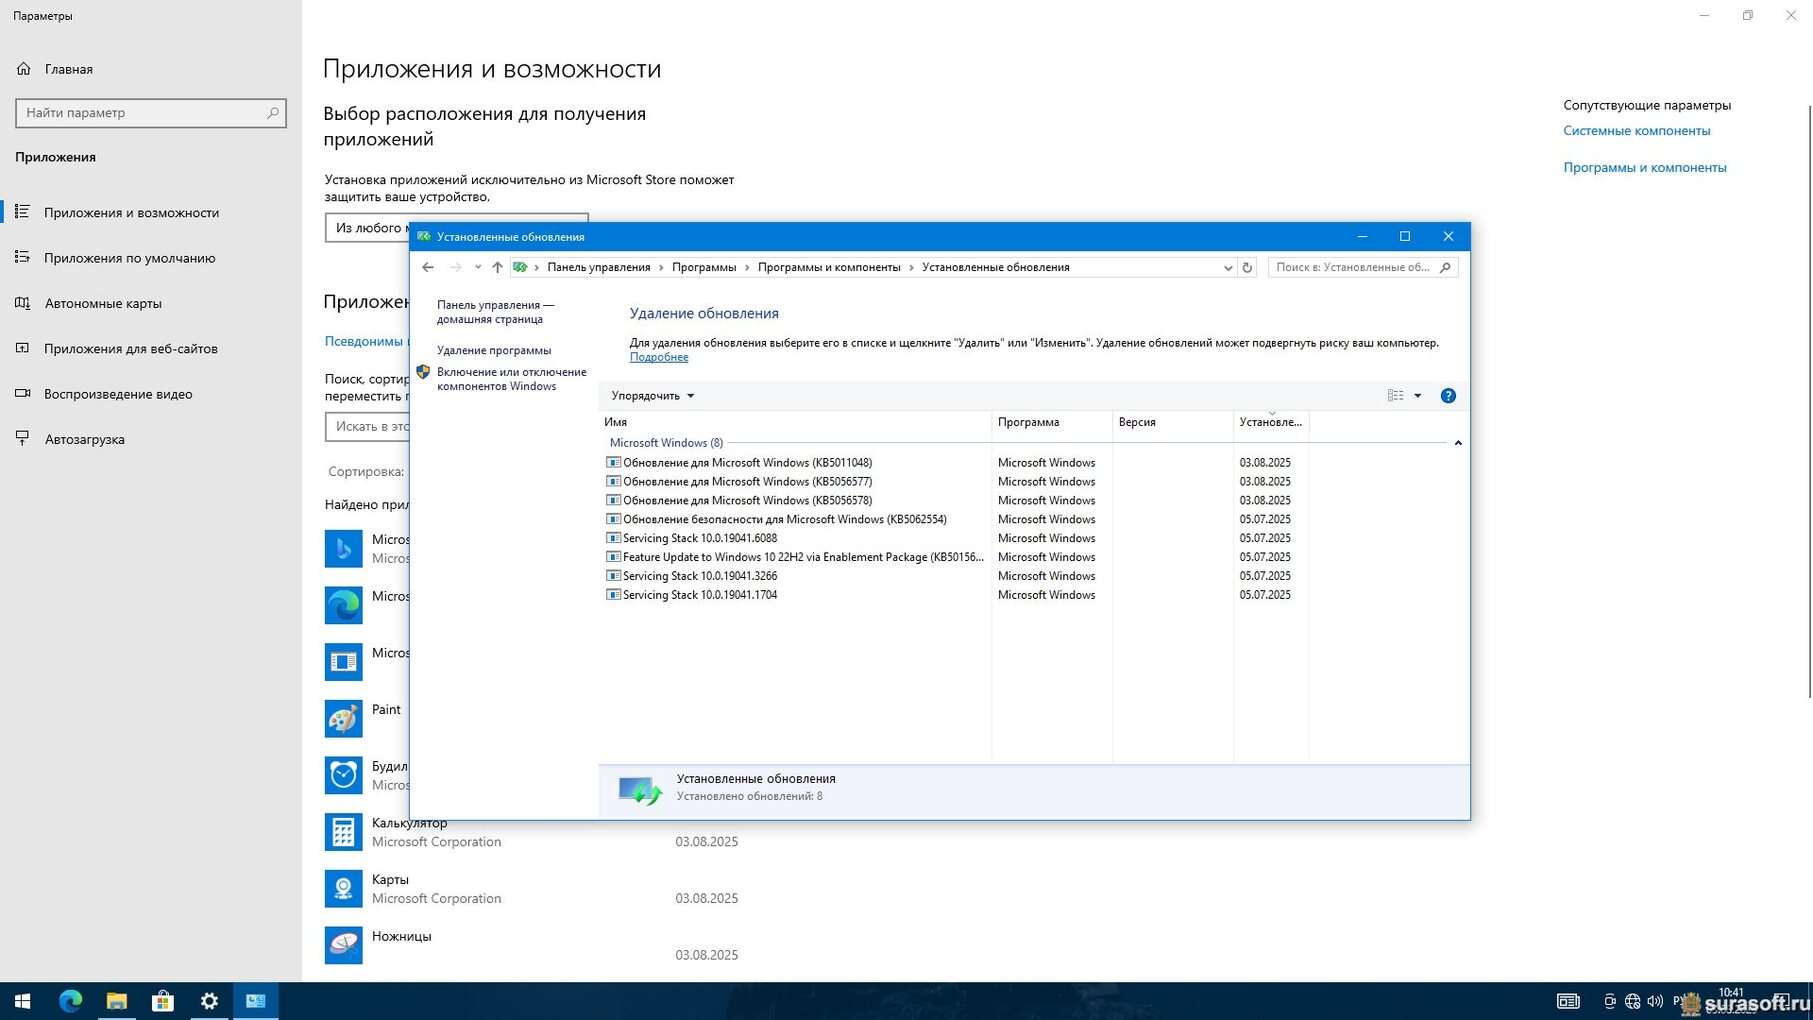Open Microsoft Store from the taskbar
Screen dimensions: 1813x1020
click(x=162, y=1001)
